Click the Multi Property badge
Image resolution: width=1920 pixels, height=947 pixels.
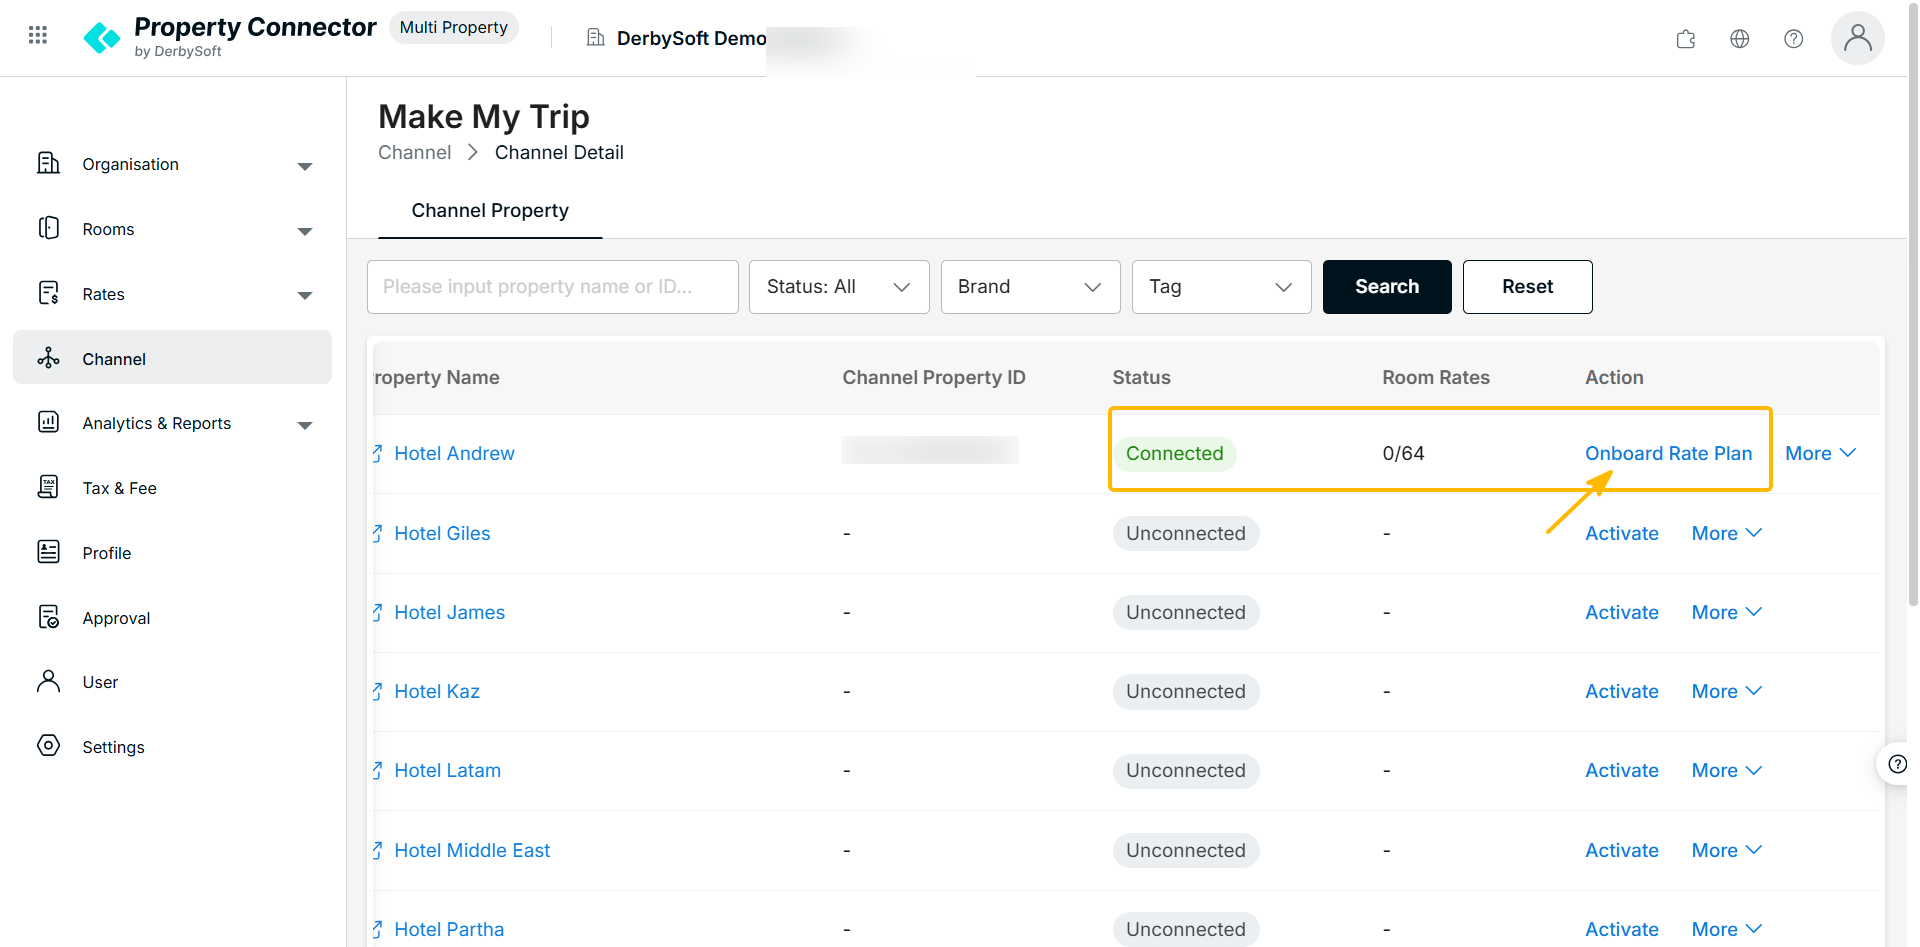point(454,27)
